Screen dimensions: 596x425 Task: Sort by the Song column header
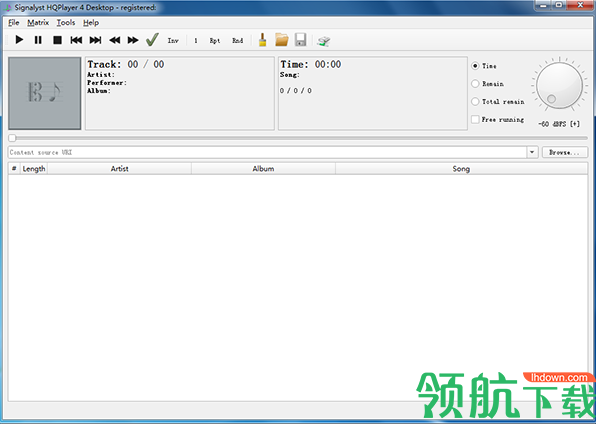(461, 168)
